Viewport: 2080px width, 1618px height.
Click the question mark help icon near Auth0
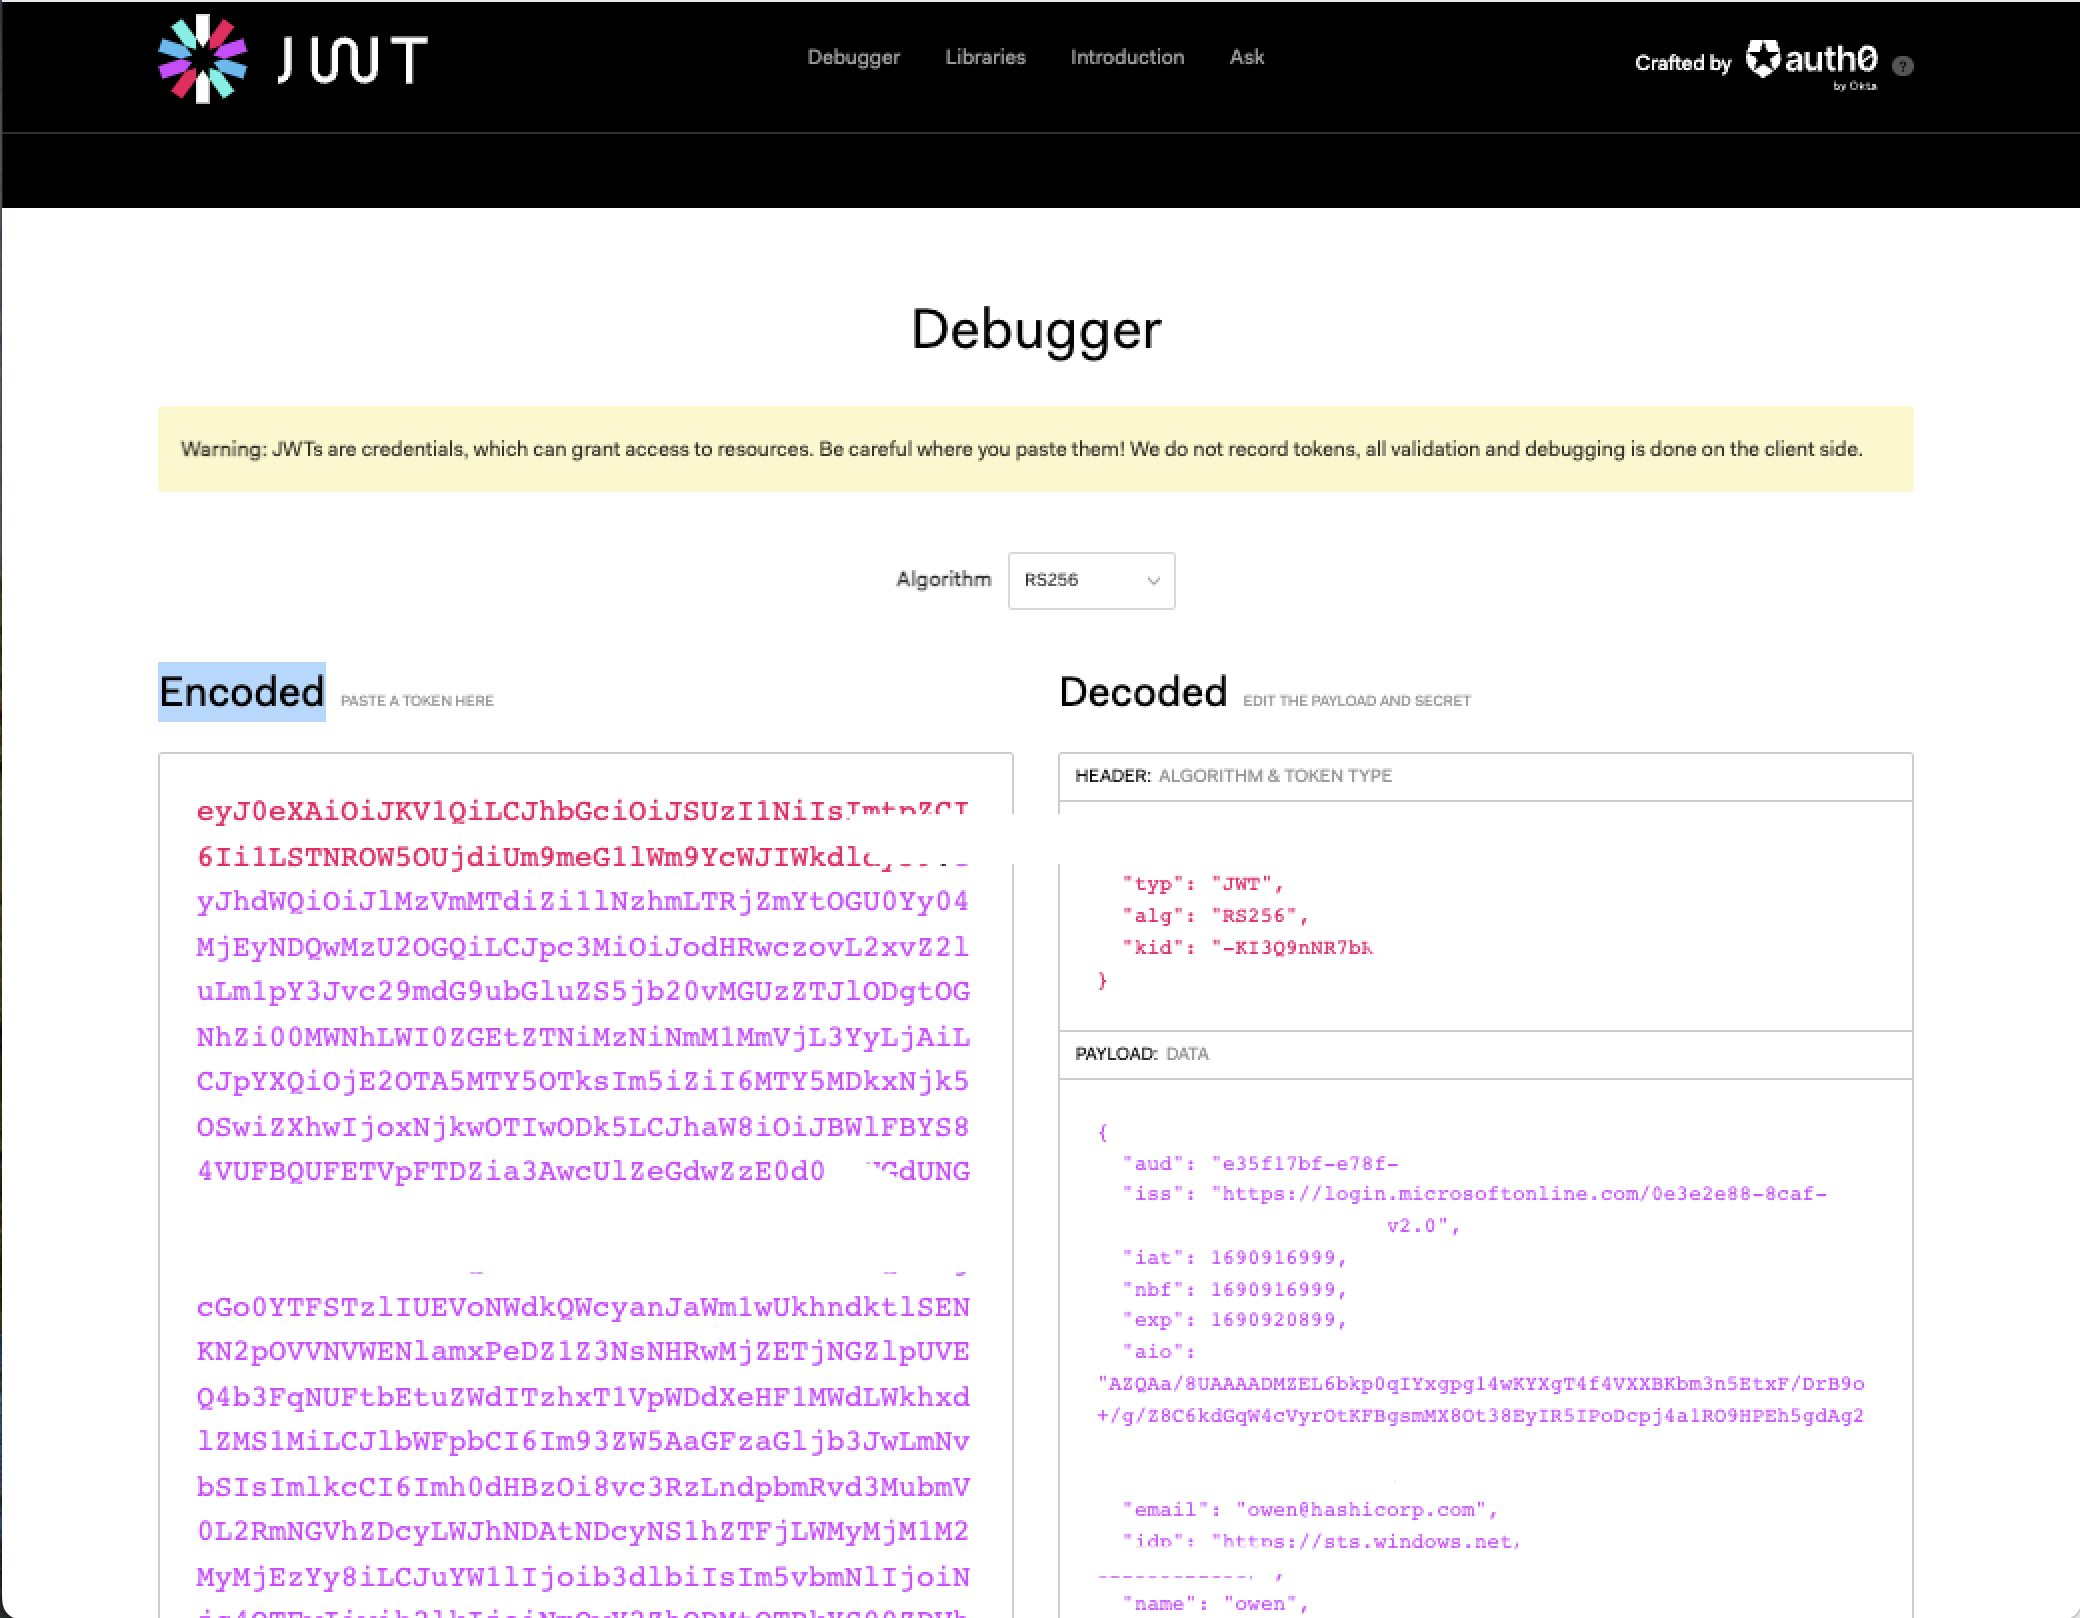click(x=1903, y=66)
